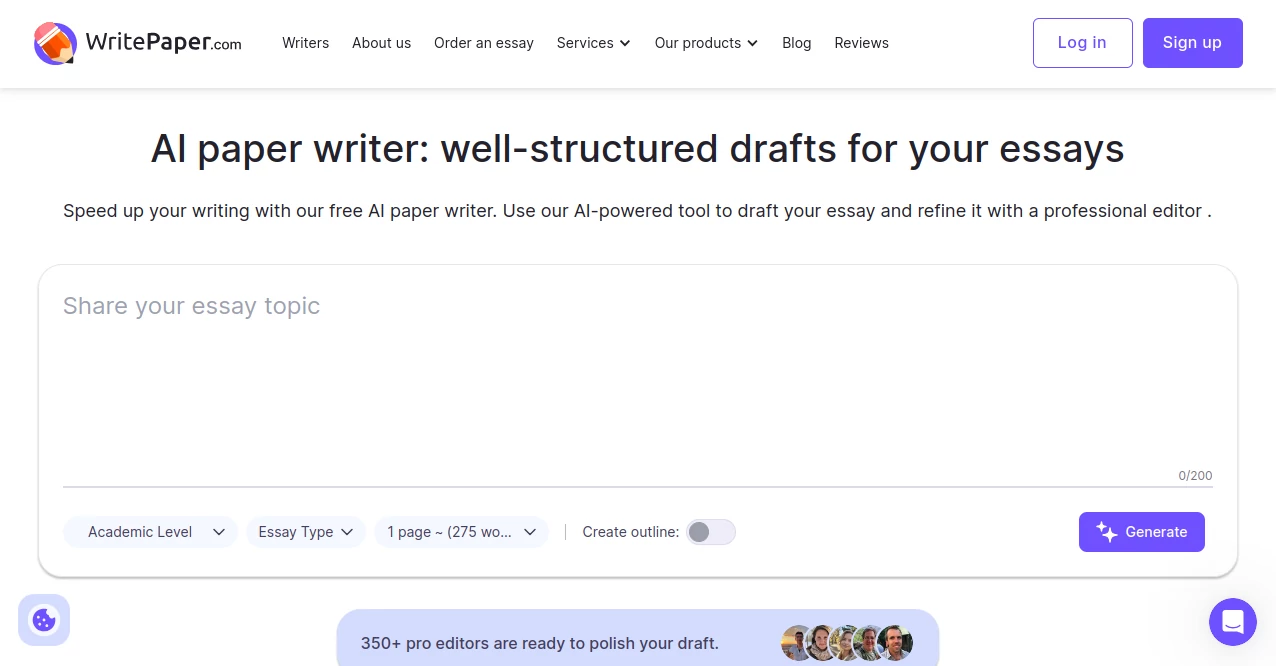Expand the Our products menu chevron
The width and height of the screenshot is (1276, 666).
point(752,43)
